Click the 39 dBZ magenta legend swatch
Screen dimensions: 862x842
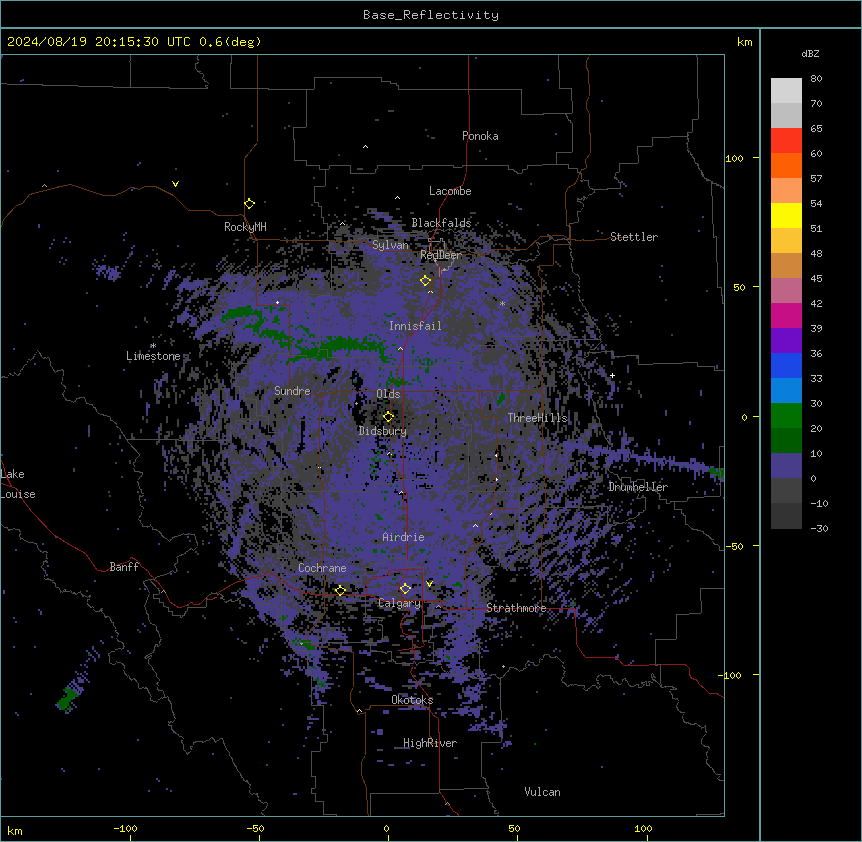(x=786, y=315)
